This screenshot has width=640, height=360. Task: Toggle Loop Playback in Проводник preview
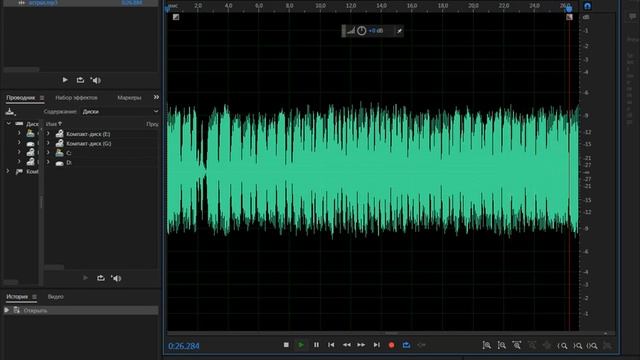pos(101,278)
